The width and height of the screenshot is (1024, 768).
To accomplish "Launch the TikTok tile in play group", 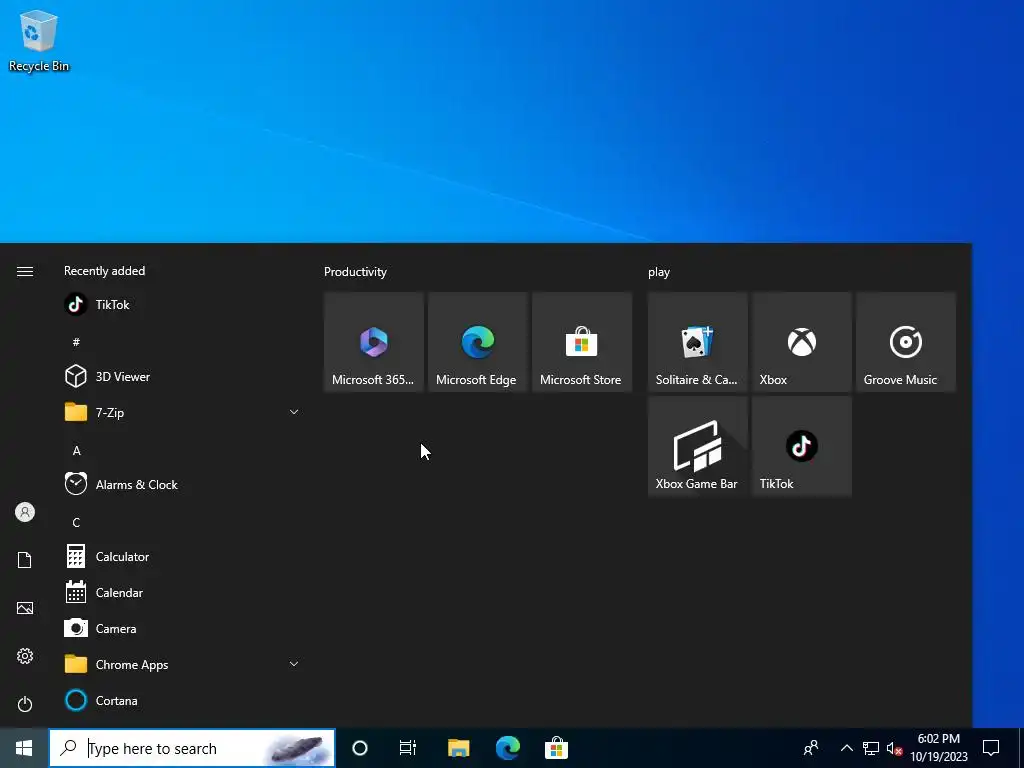I will pyautogui.click(x=802, y=446).
